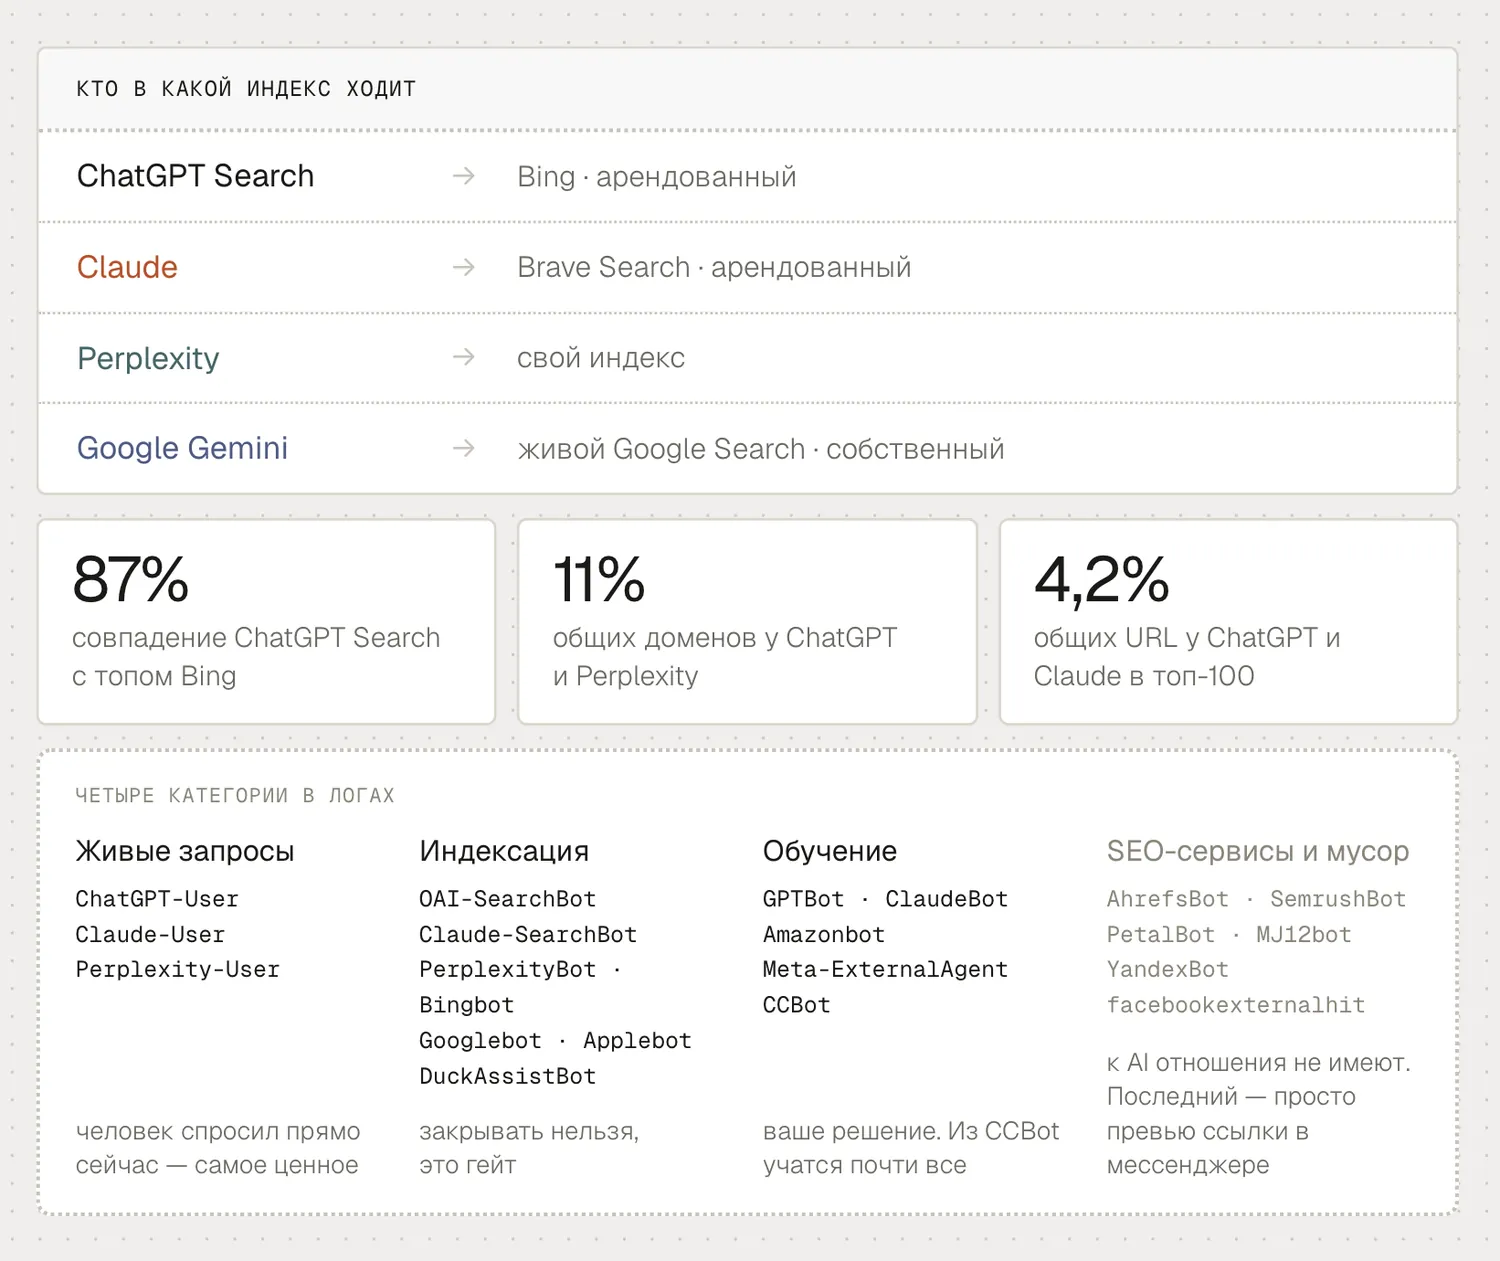Select the orange 'Claude' row title

click(x=127, y=267)
